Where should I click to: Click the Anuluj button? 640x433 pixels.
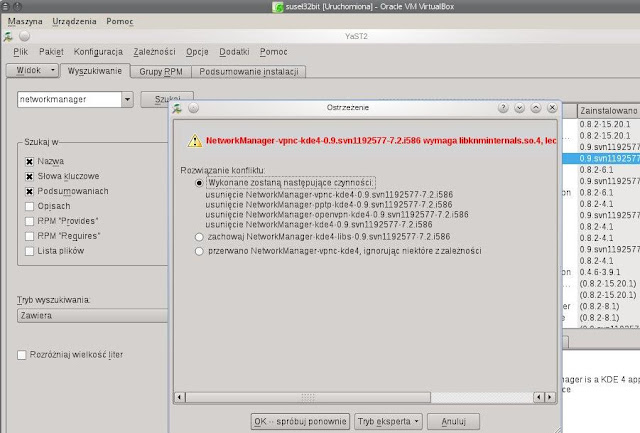453,422
